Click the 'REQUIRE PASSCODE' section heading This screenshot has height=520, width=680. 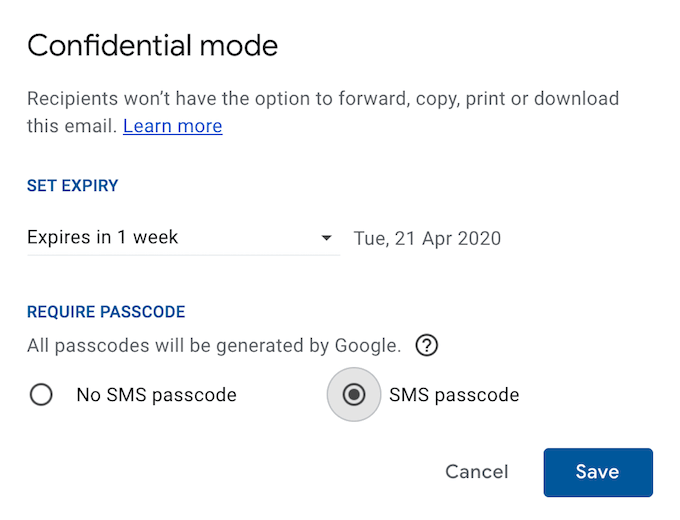point(106,312)
